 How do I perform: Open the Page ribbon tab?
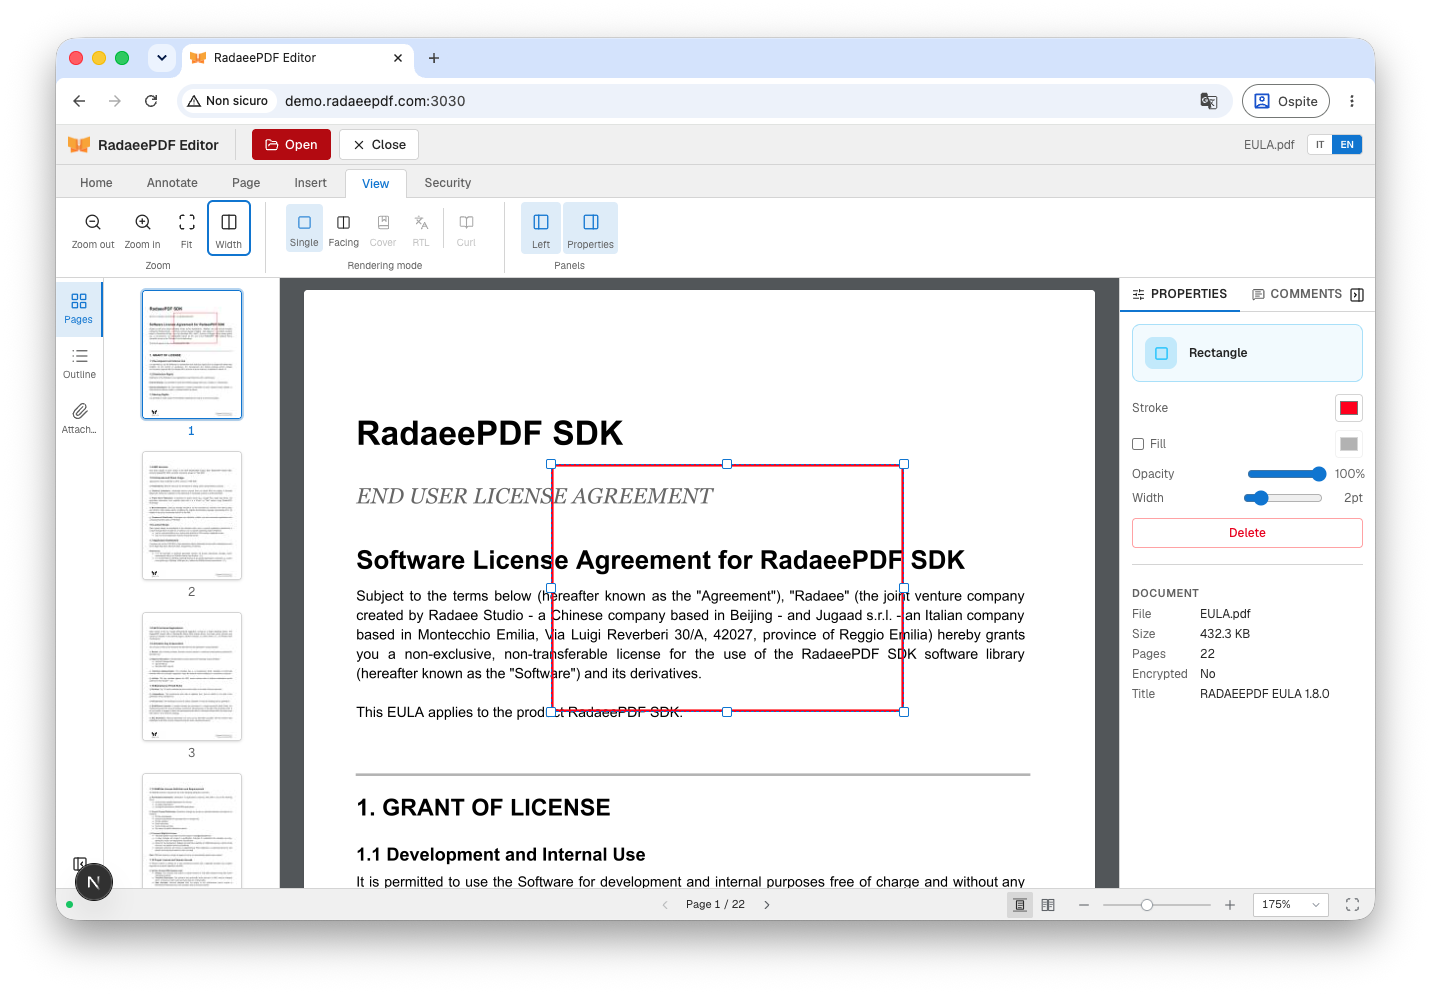point(246,183)
